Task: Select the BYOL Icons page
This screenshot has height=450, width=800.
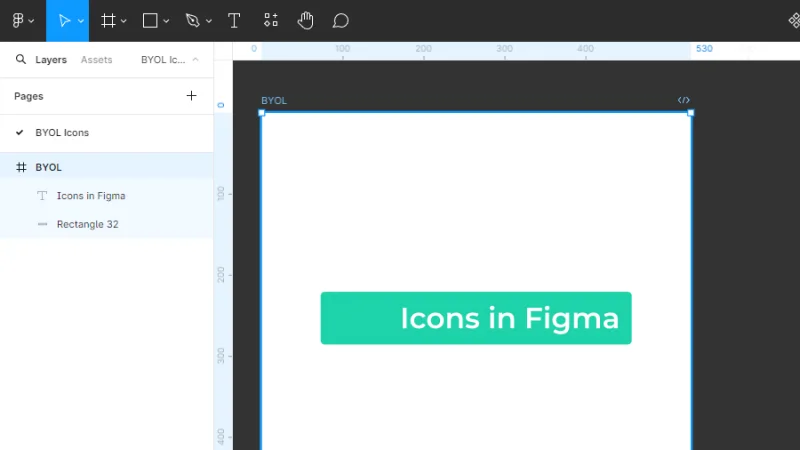Action: pos(107,133)
